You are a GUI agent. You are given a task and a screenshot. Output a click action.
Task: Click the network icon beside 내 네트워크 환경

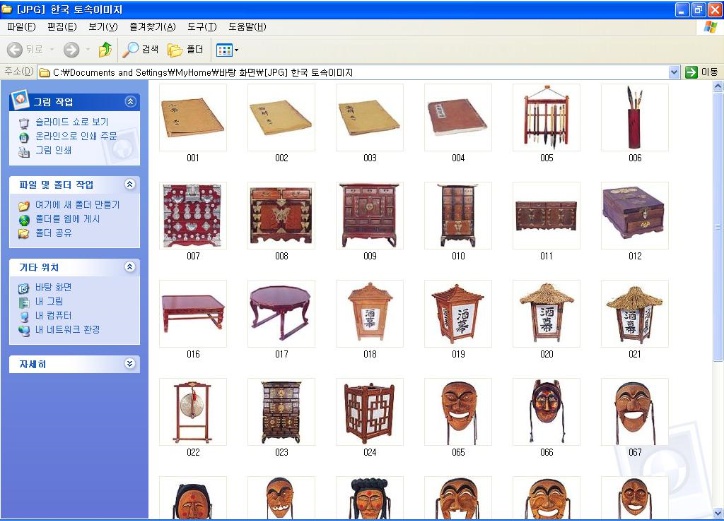[24, 331]
